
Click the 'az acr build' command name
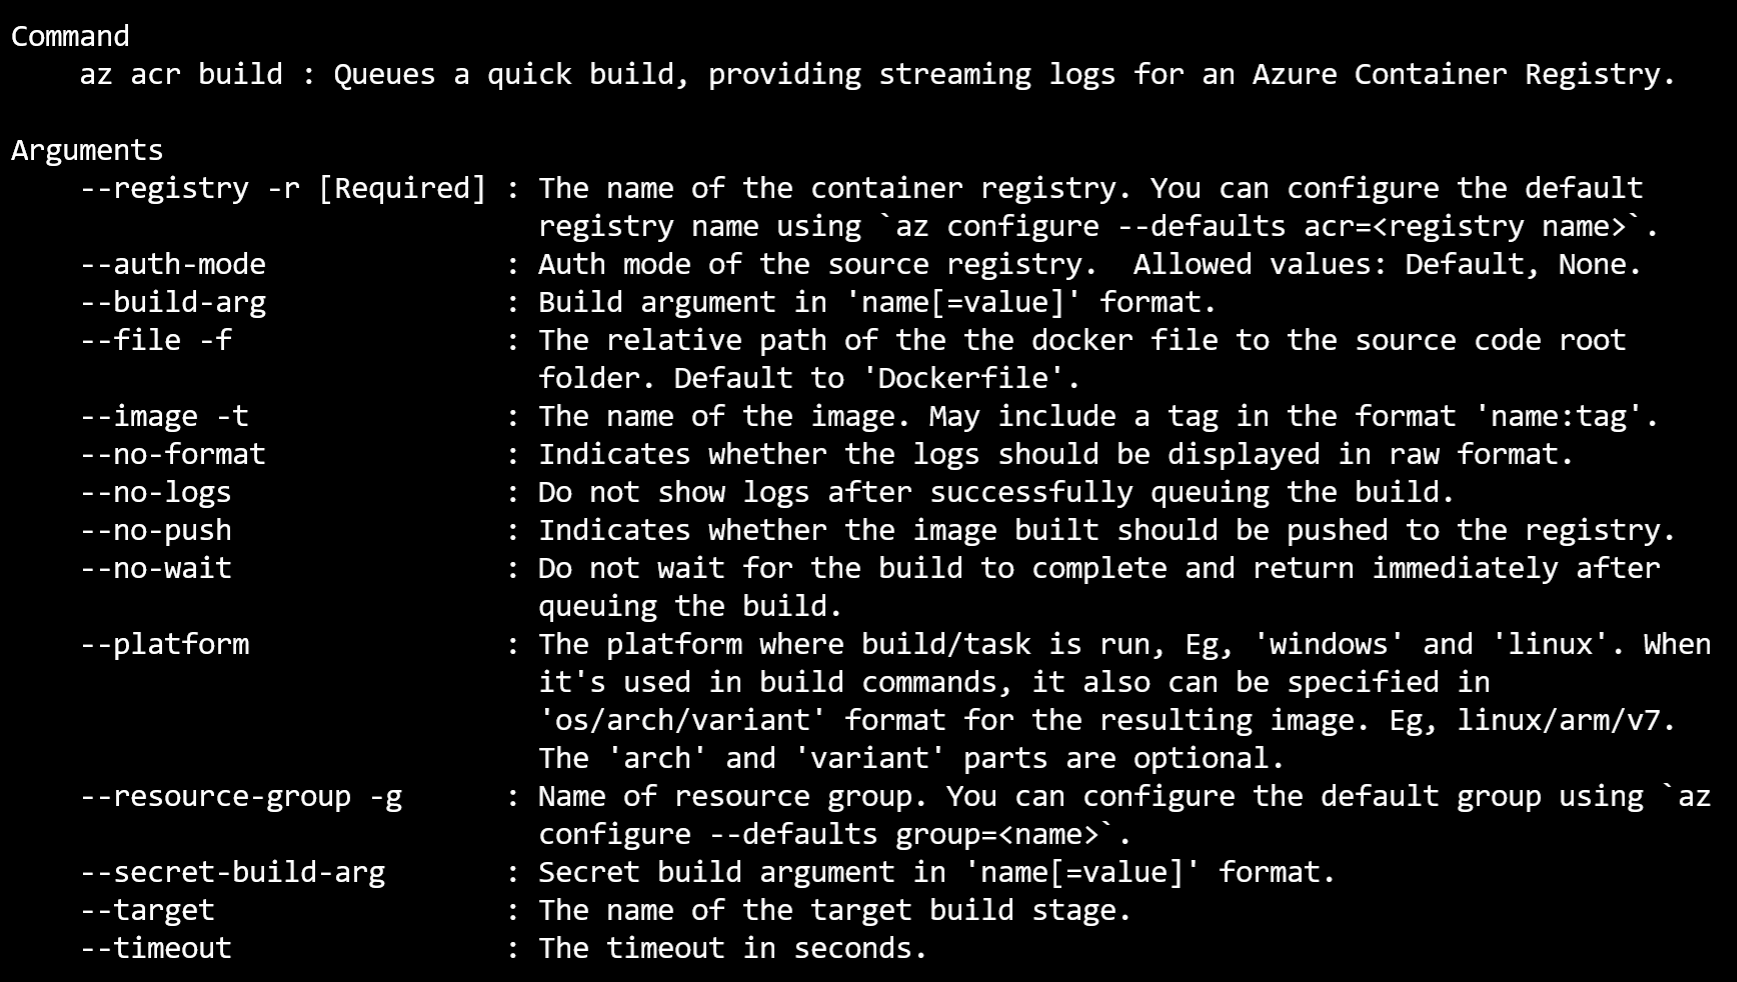(x=181, y=74)
